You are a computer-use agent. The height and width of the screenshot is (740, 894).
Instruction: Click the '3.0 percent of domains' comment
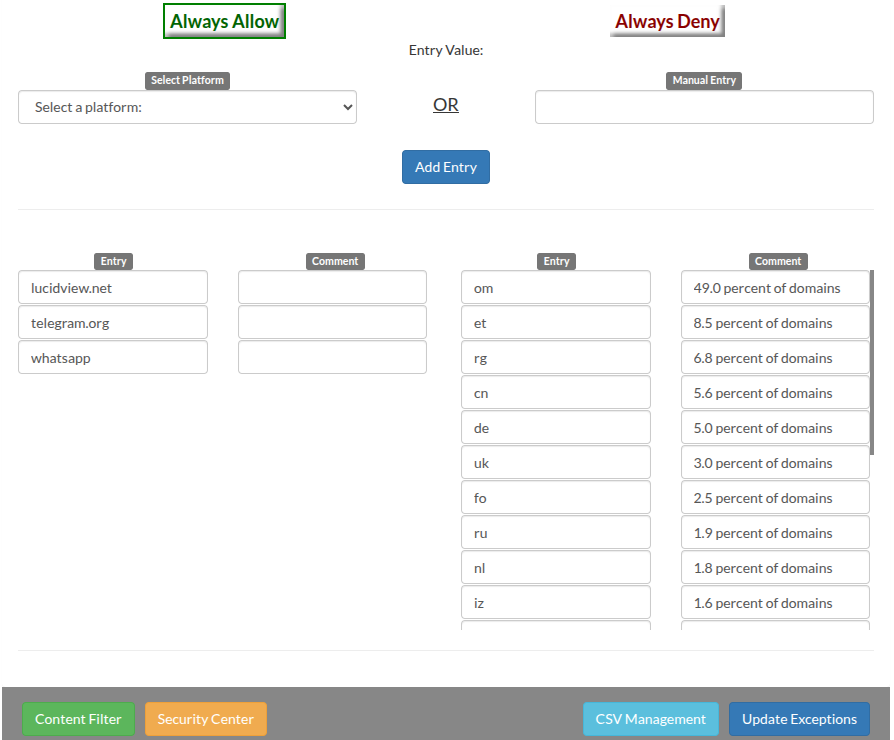(775, 463)
